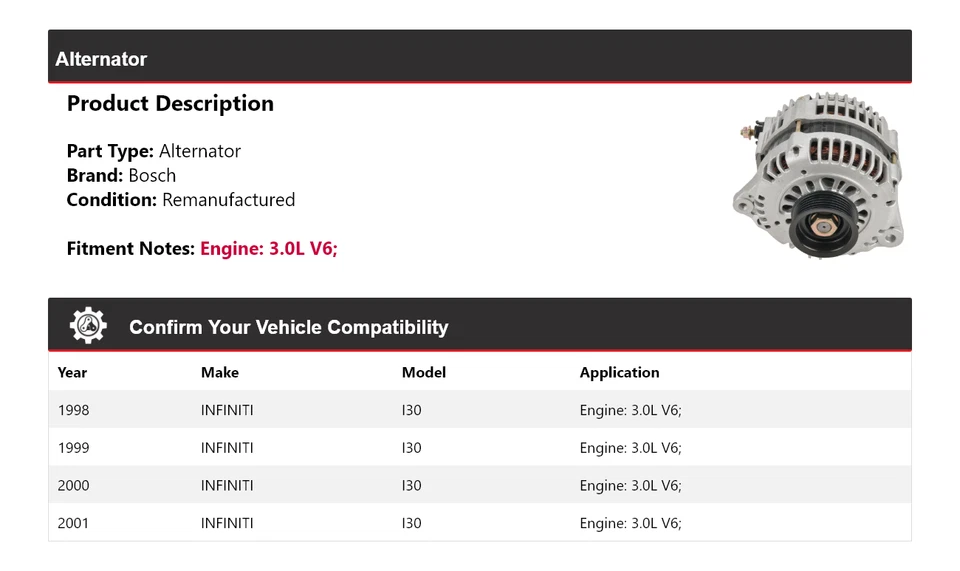Click the Year column header

[x=72, y=372]
